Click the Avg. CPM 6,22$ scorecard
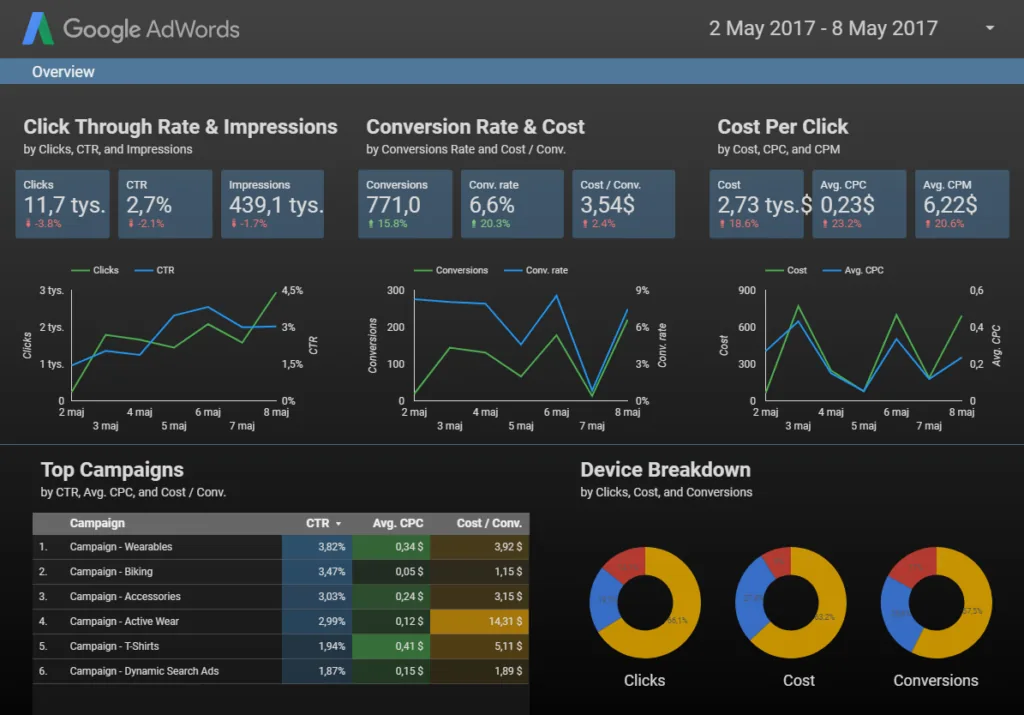The image size is (1024, 715). coord(962,204)
